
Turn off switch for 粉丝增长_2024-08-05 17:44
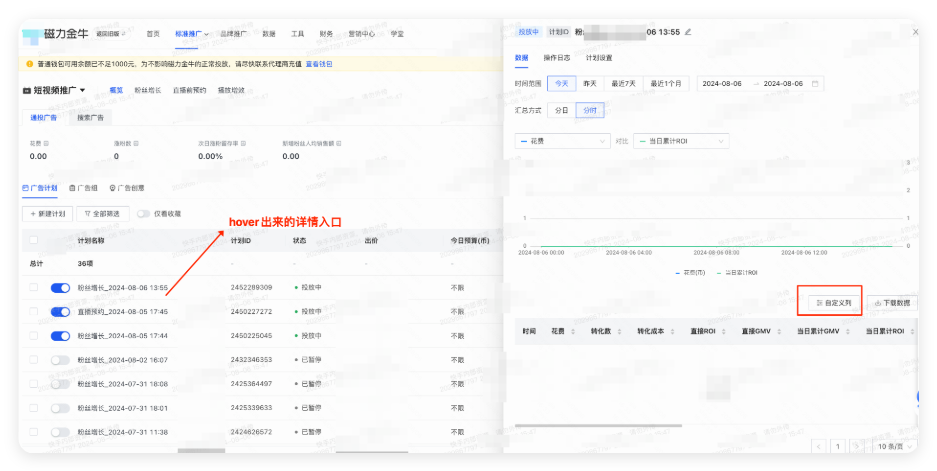(x=60, y=336)
